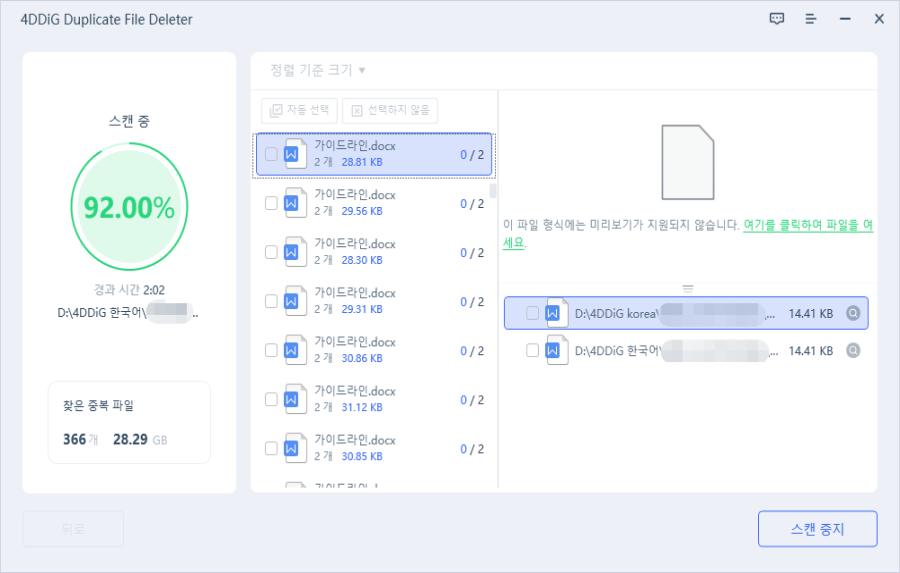Click Word icon of 28.30 KB group
The height and width of the screenshot is (573, 900).
click(296, 252)
